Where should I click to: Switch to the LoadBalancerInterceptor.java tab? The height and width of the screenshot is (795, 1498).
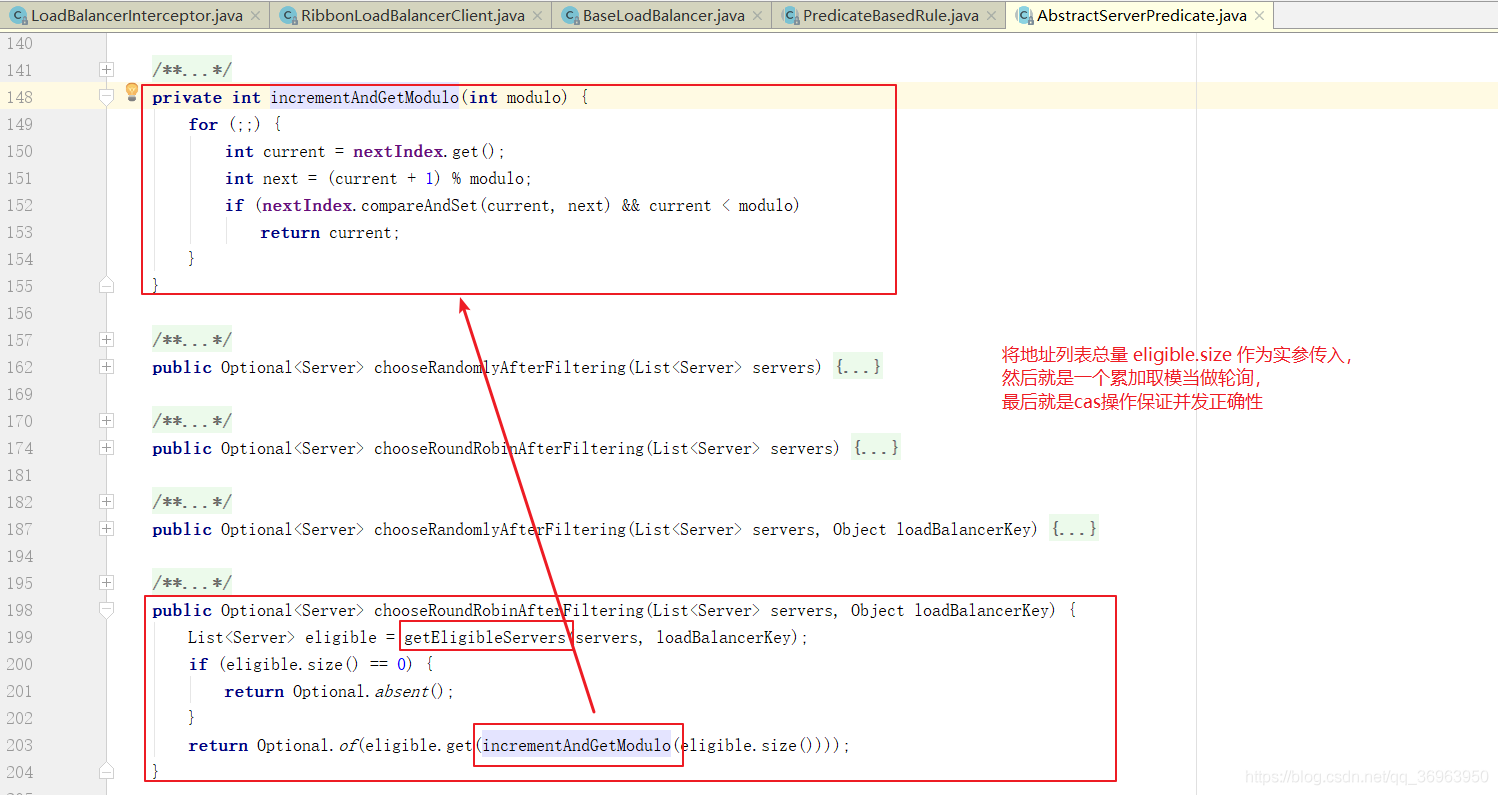pos(134,15)
